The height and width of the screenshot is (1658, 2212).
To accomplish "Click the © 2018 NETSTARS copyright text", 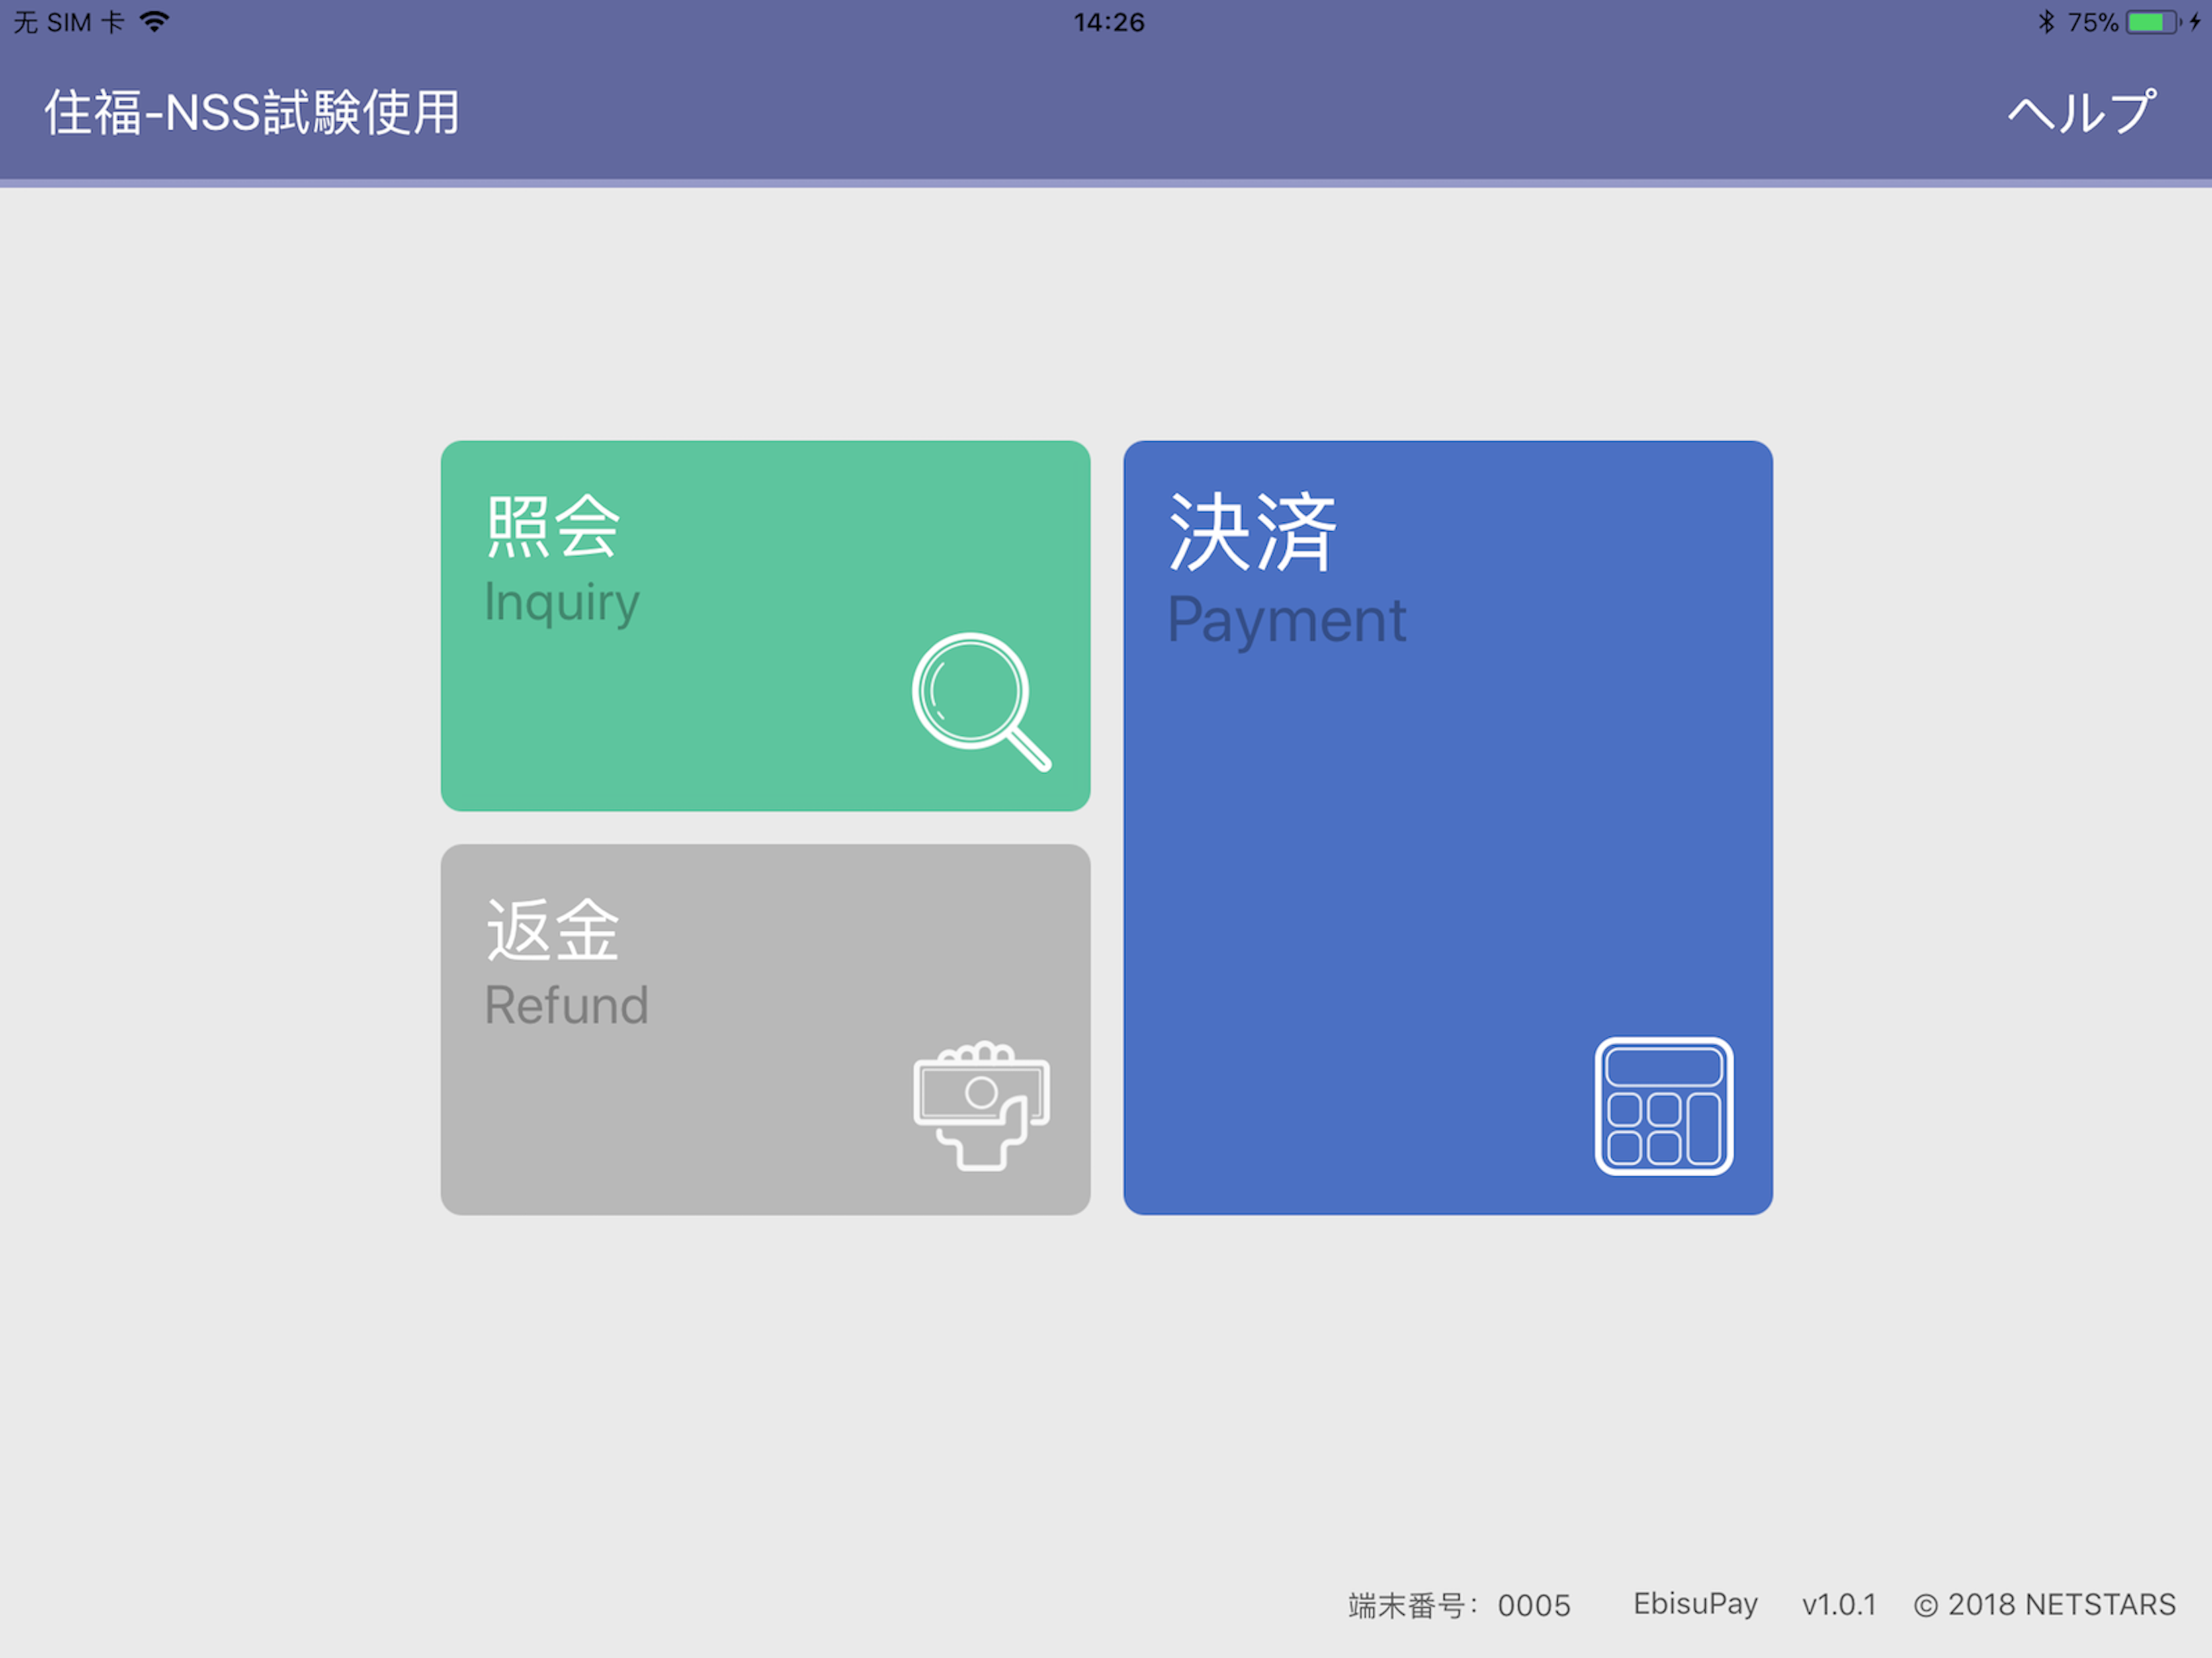I will click(2044, 1605).
